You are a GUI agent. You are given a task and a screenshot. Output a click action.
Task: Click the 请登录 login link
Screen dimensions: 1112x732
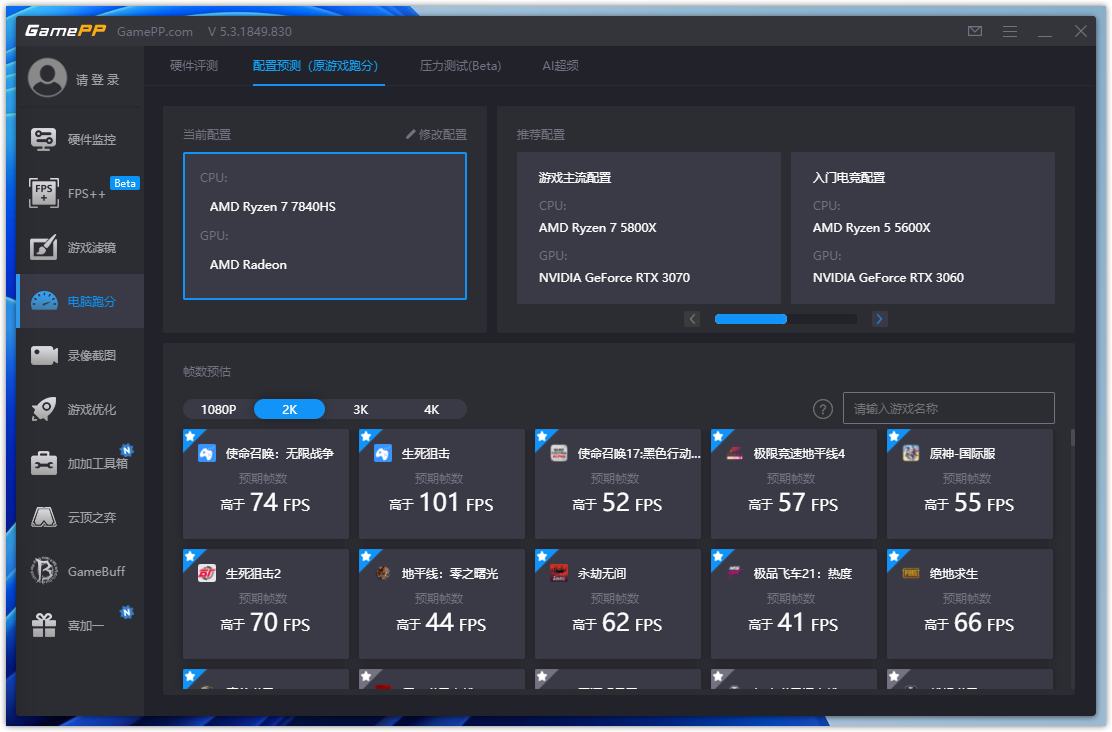click(x=98, y=80)
